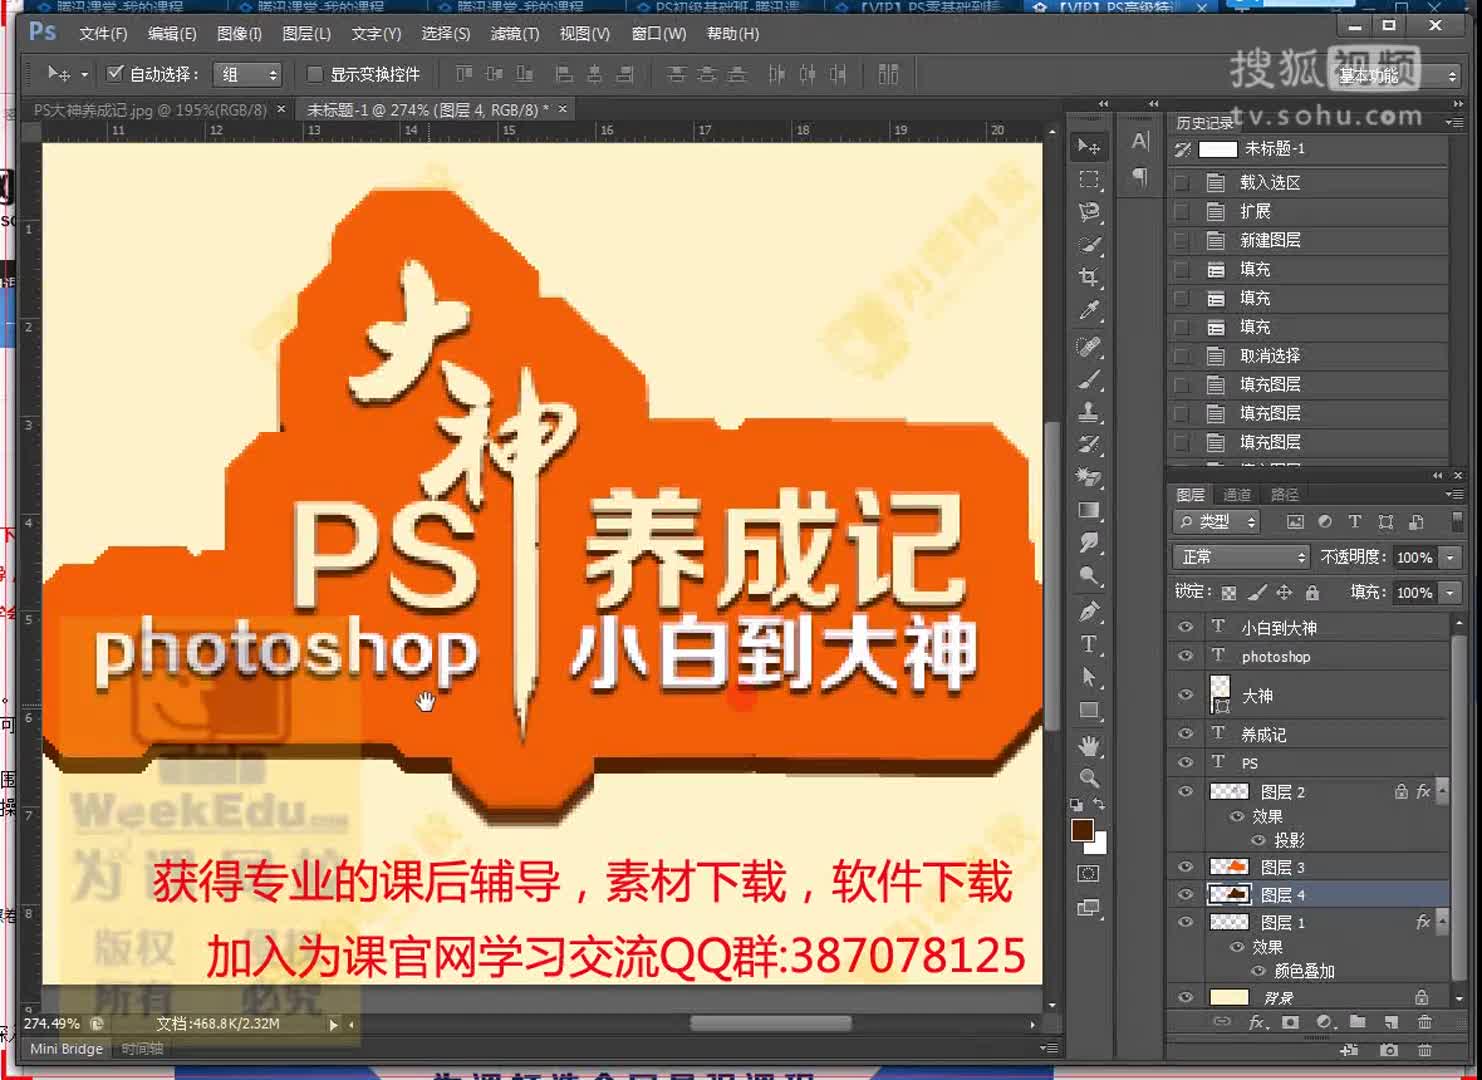Viewport: 1482px width, 1080px height.
Task: Select the Crop tool
Action: 1089,278
